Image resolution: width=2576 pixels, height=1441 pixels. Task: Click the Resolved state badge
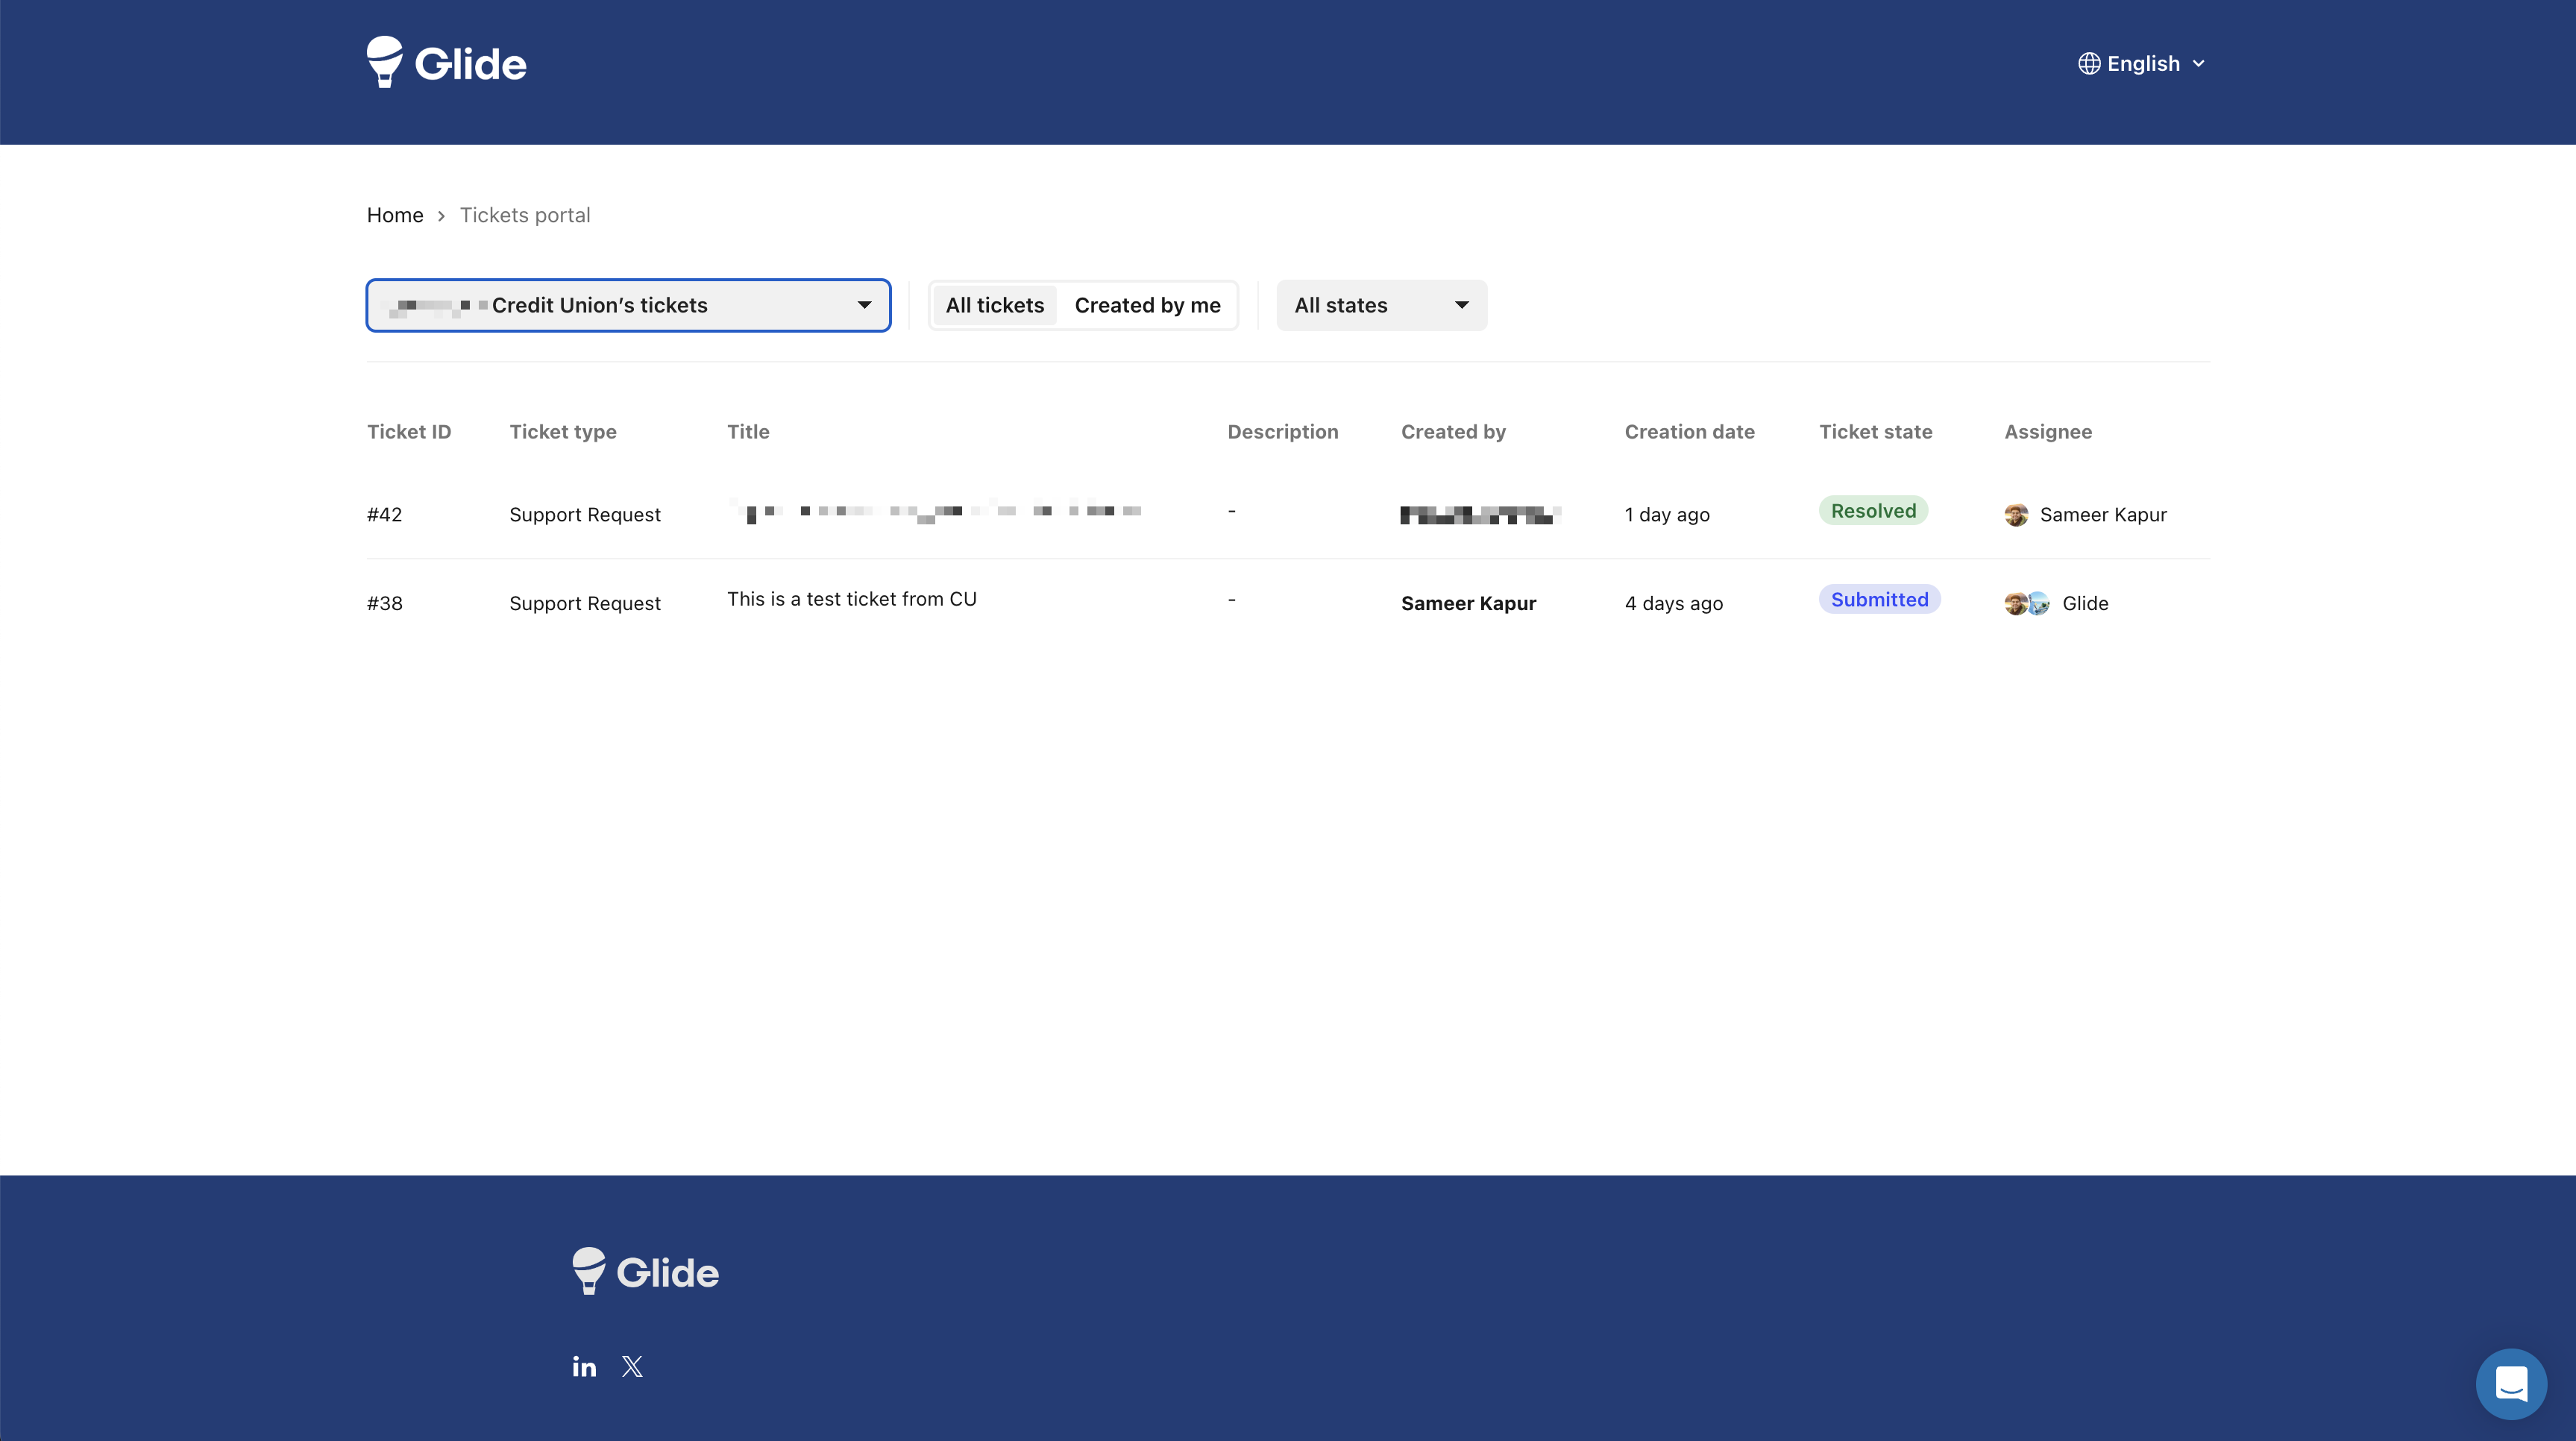[1873, 511]
